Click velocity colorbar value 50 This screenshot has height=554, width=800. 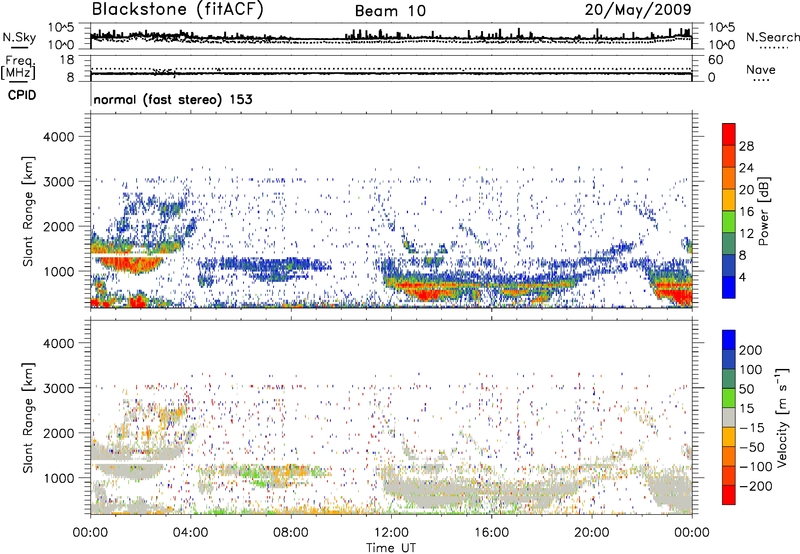[746, 389]
